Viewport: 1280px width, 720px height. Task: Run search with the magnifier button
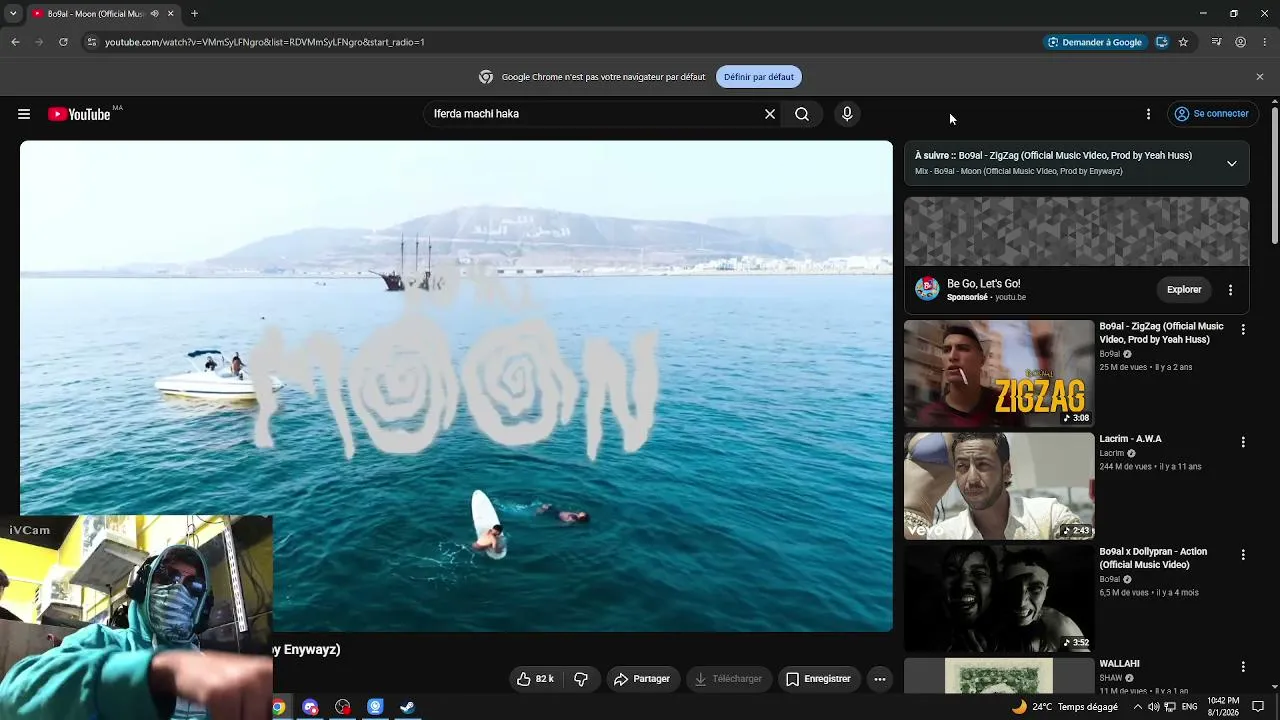tap(802, 114)
